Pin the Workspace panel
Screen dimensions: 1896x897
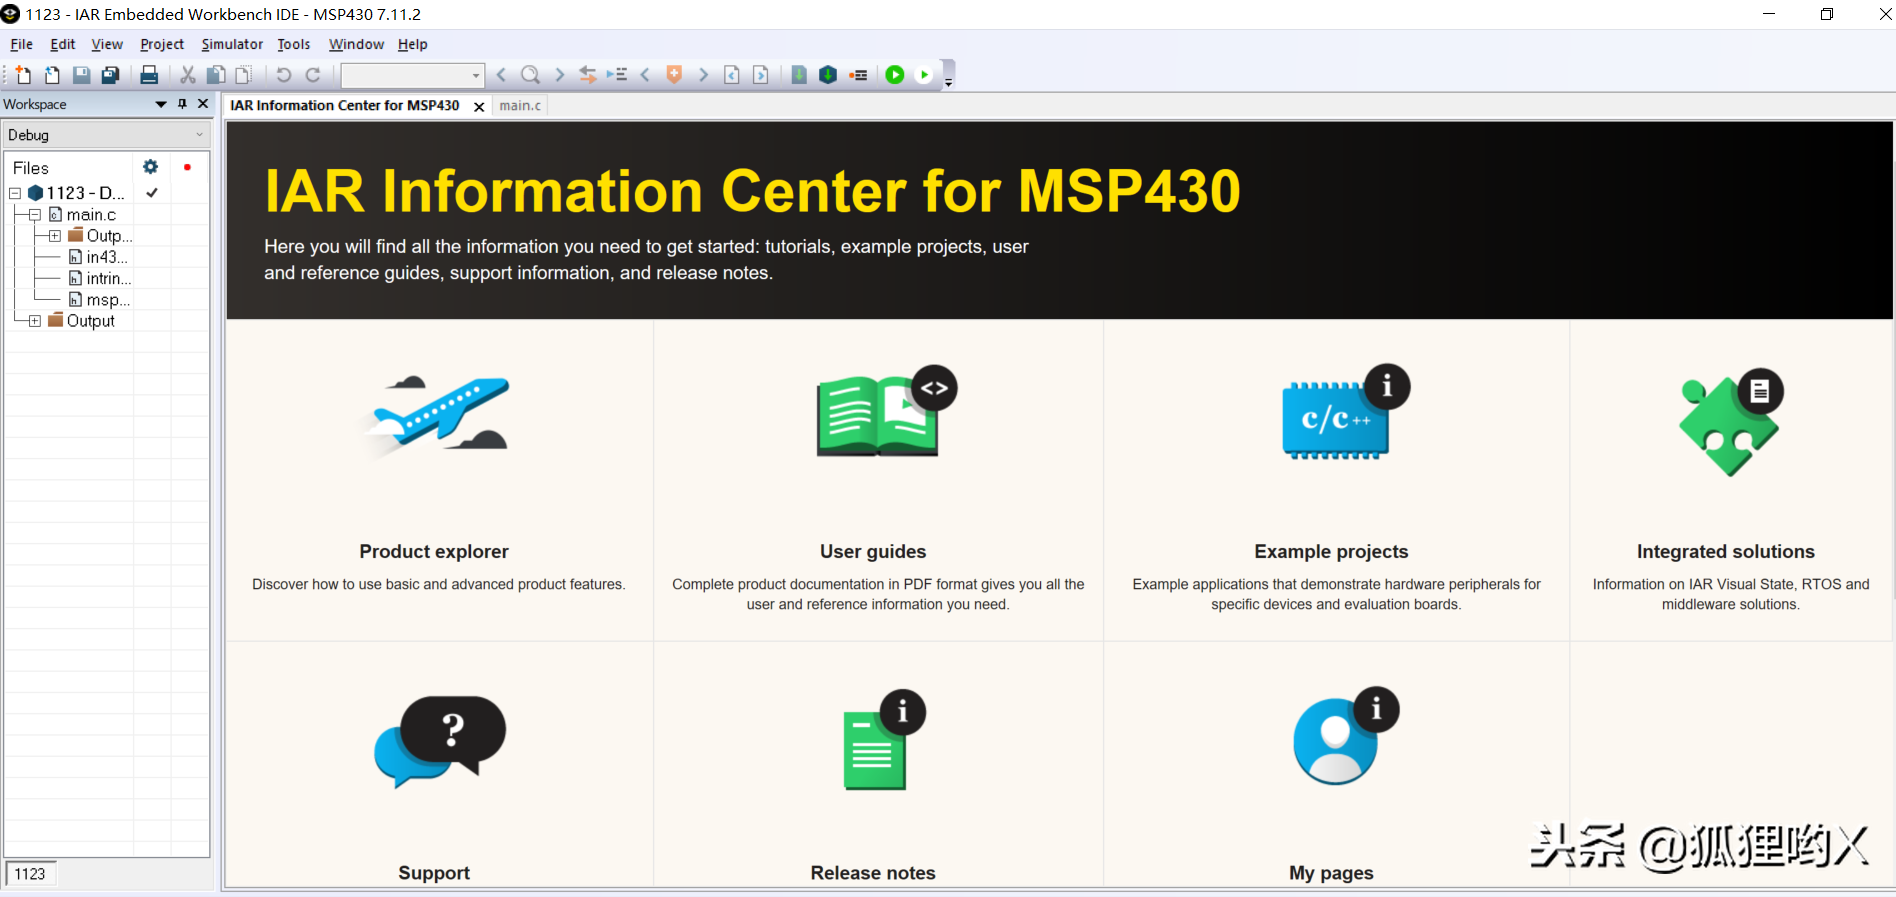182,104
